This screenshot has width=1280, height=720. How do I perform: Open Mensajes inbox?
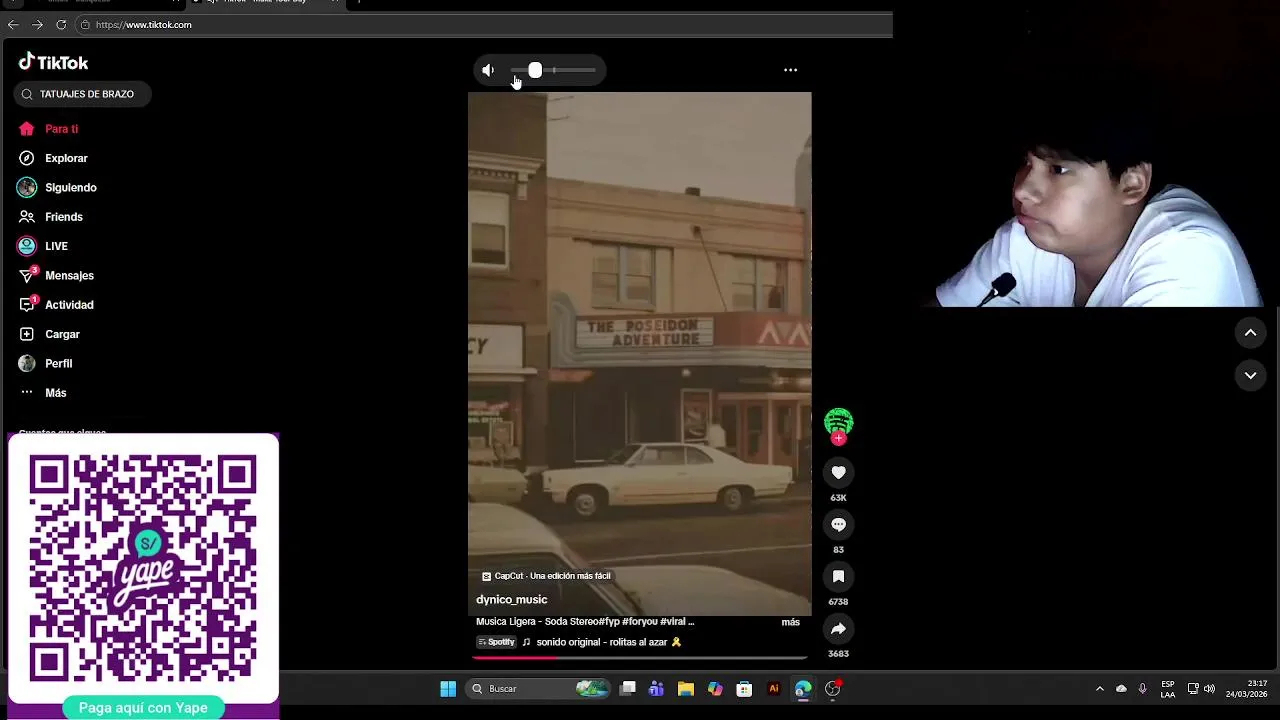point(69,275)
